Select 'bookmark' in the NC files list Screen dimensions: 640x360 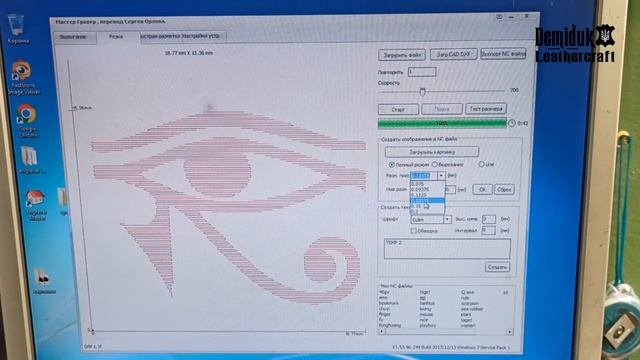(389, 303)
